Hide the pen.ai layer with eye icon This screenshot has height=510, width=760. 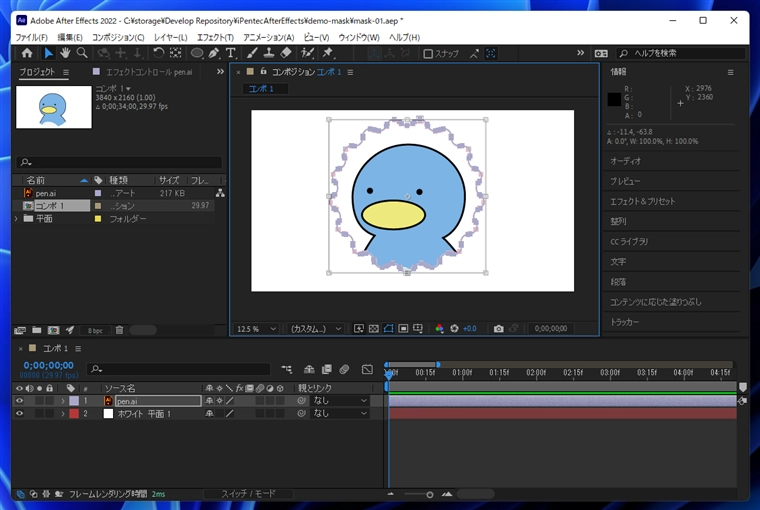(19, 401)
